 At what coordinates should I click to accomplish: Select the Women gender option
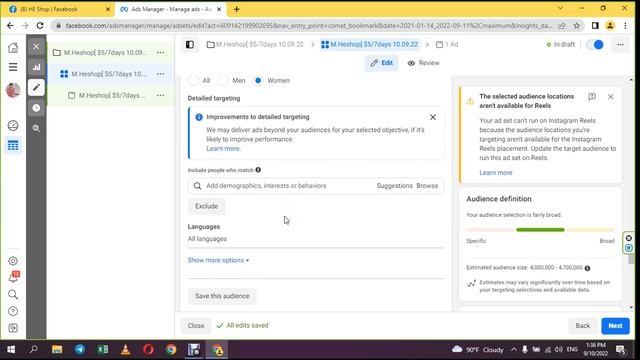click(x=258, y=80)
